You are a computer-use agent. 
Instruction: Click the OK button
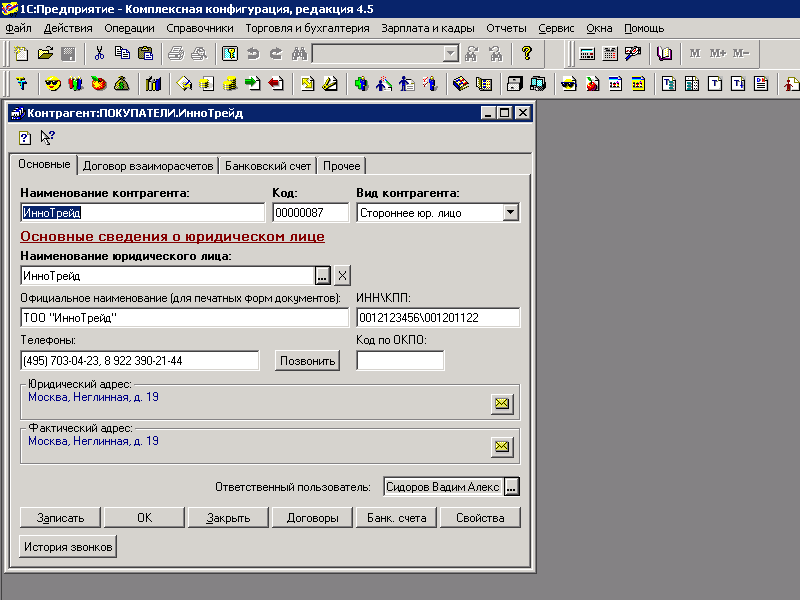coord(144,518)
